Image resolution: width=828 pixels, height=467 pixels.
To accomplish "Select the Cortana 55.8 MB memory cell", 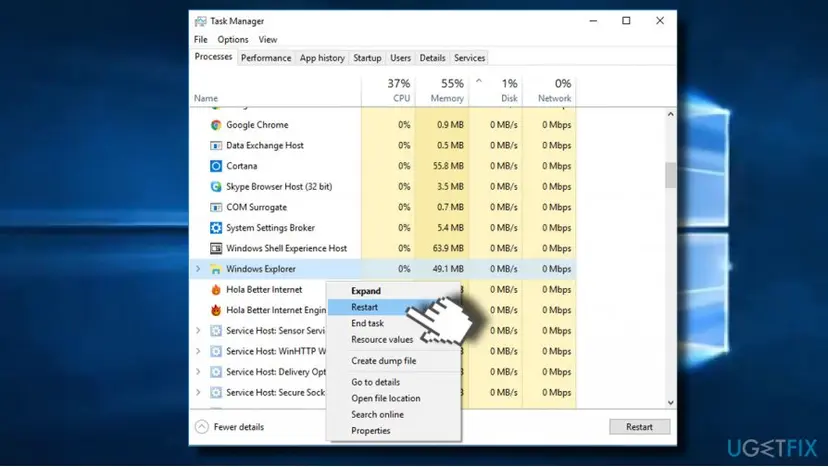I will (x=442, y=166).
